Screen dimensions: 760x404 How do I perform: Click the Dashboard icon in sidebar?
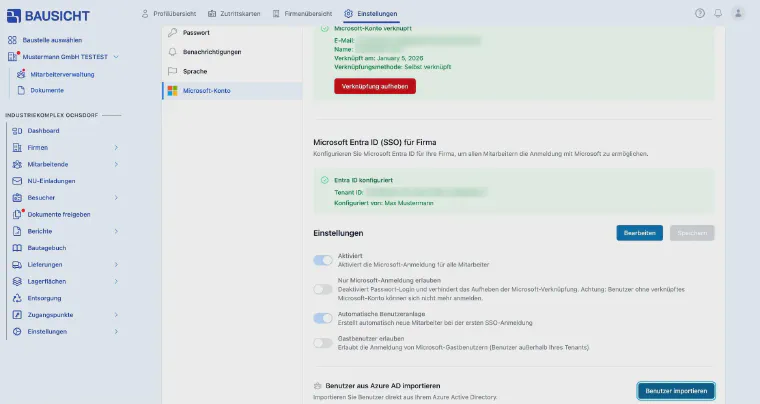(x=17, y=131)
